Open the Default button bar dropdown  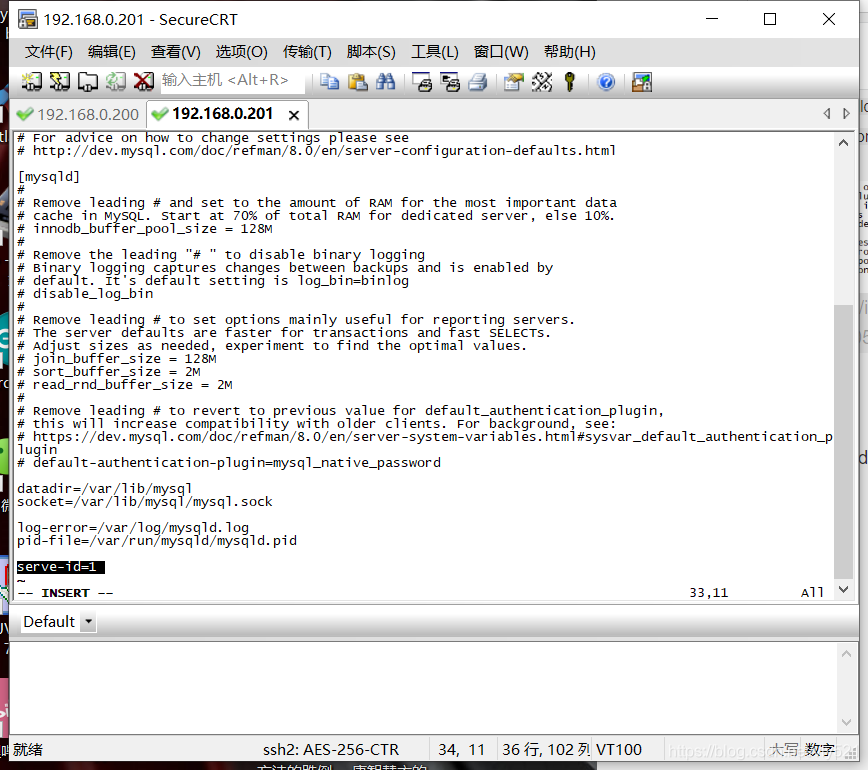[x=89, y=622]
